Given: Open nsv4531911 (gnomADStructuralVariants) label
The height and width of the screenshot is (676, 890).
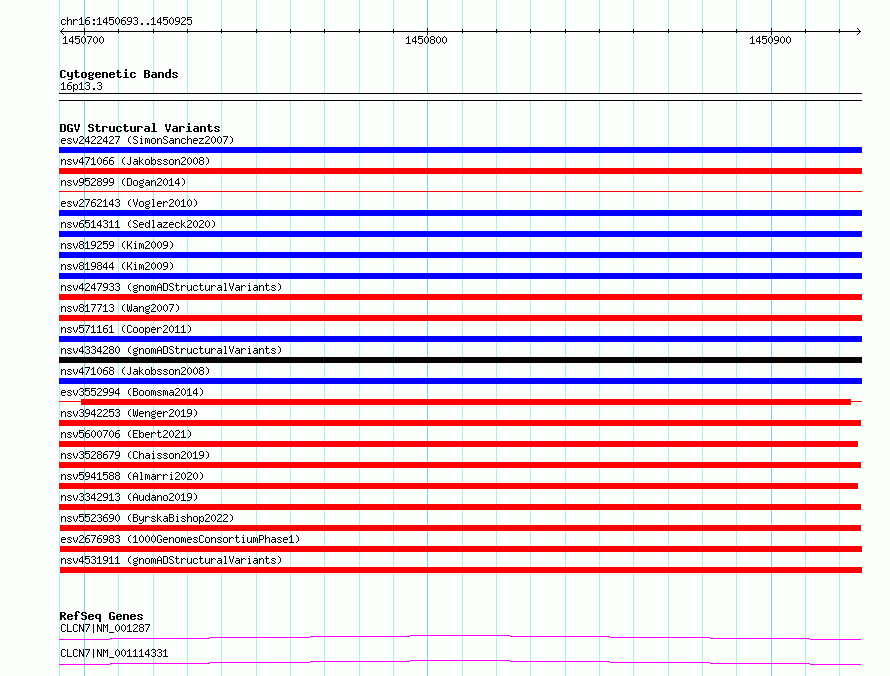Looking at the screenshot, I should (x=171, y=560).
